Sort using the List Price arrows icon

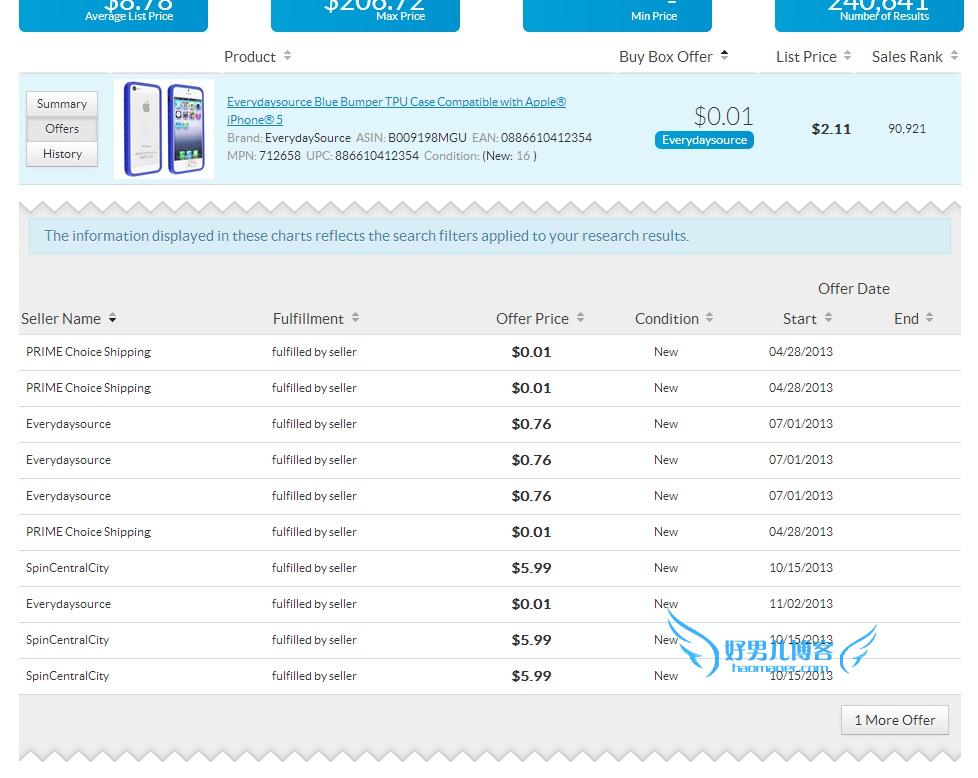click(847, 56)
